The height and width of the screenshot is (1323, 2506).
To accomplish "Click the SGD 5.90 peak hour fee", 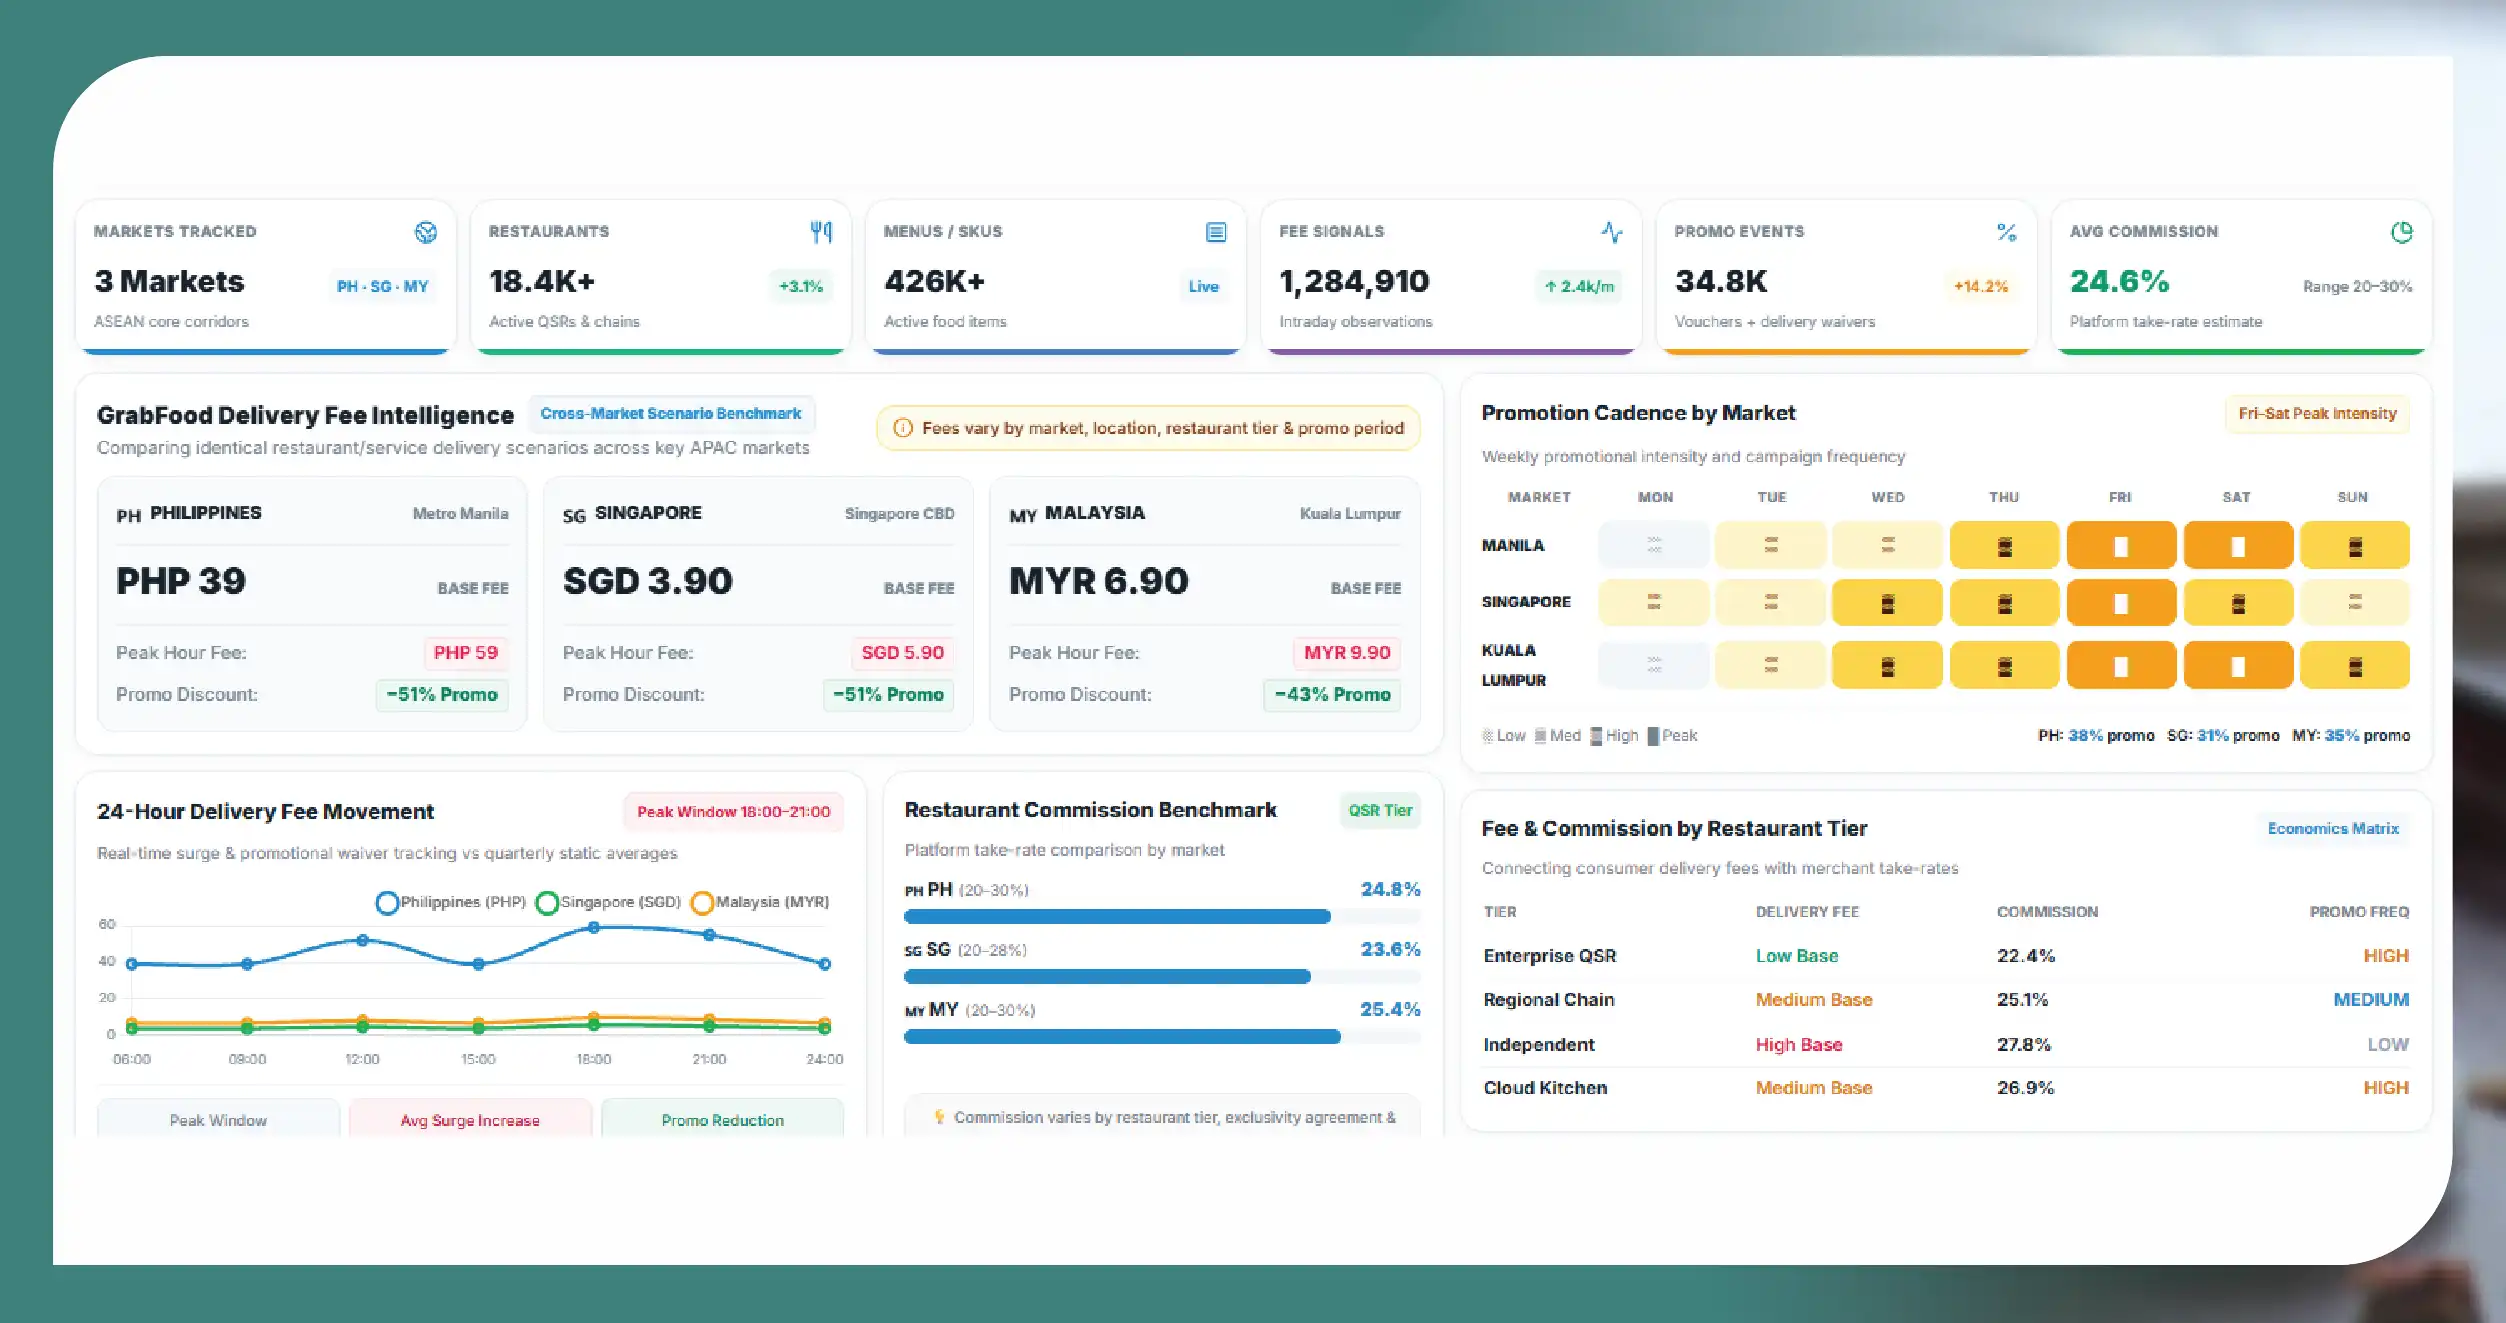I will click(x=902, y=653).
